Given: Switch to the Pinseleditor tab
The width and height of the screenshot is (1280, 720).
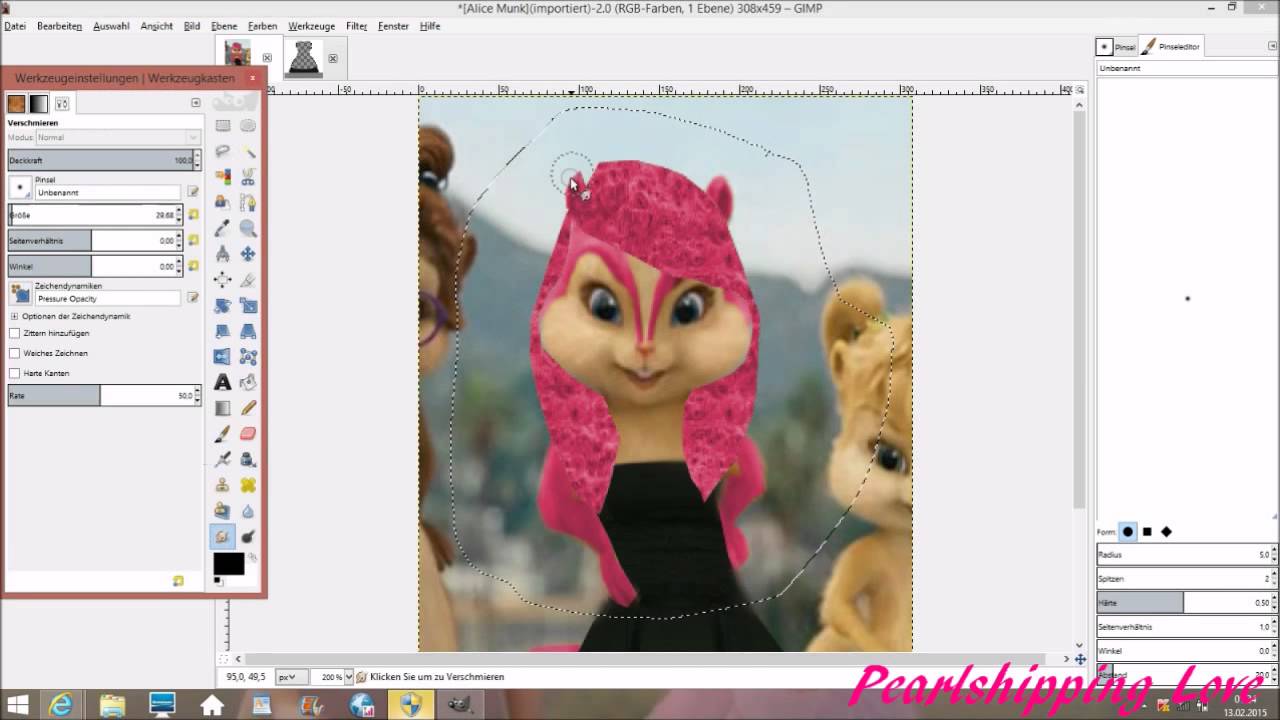Looking at the screenshot, I should coord(1172,46).
